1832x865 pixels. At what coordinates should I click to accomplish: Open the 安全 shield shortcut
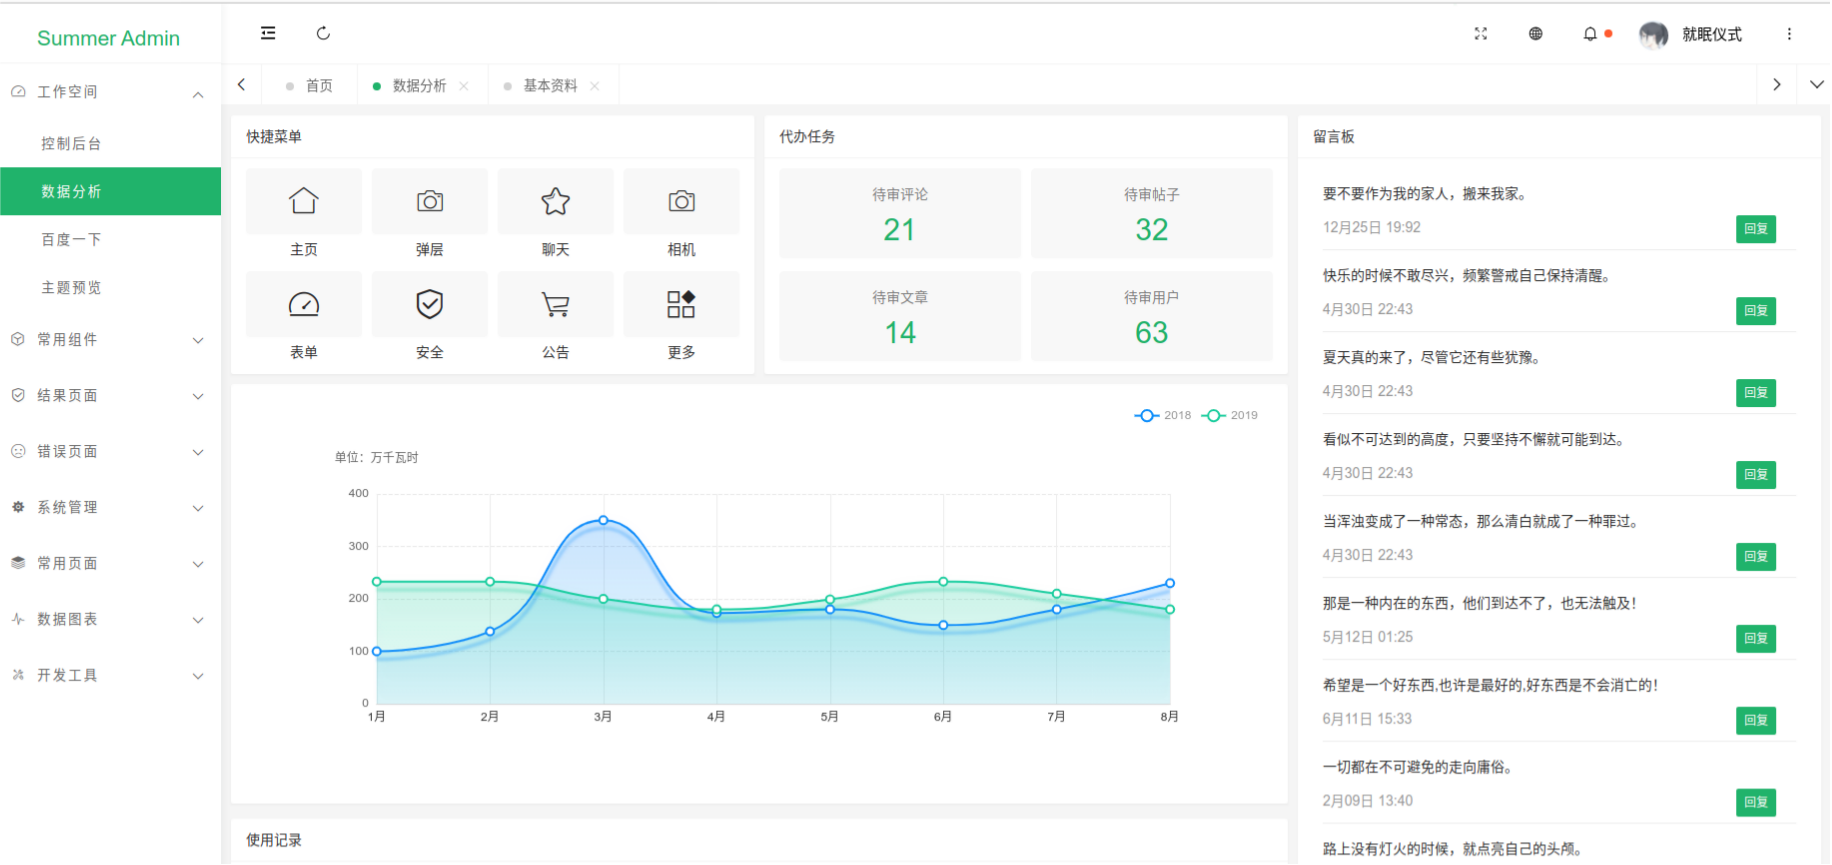pyautogui.click(x=430, y=304)
